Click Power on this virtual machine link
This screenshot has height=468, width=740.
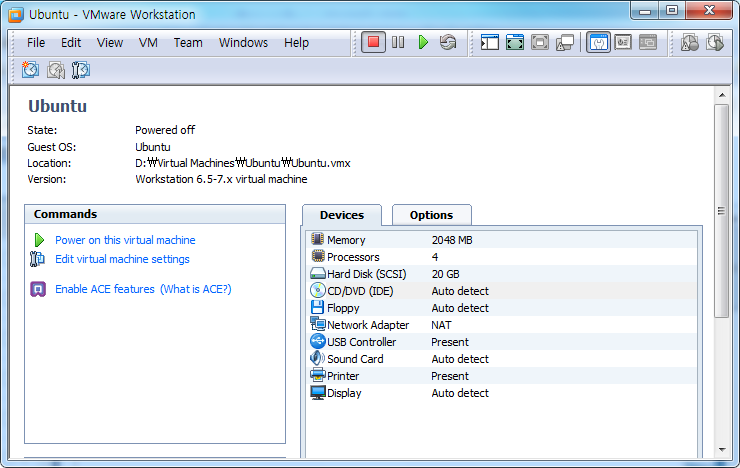tap(125, 240)
